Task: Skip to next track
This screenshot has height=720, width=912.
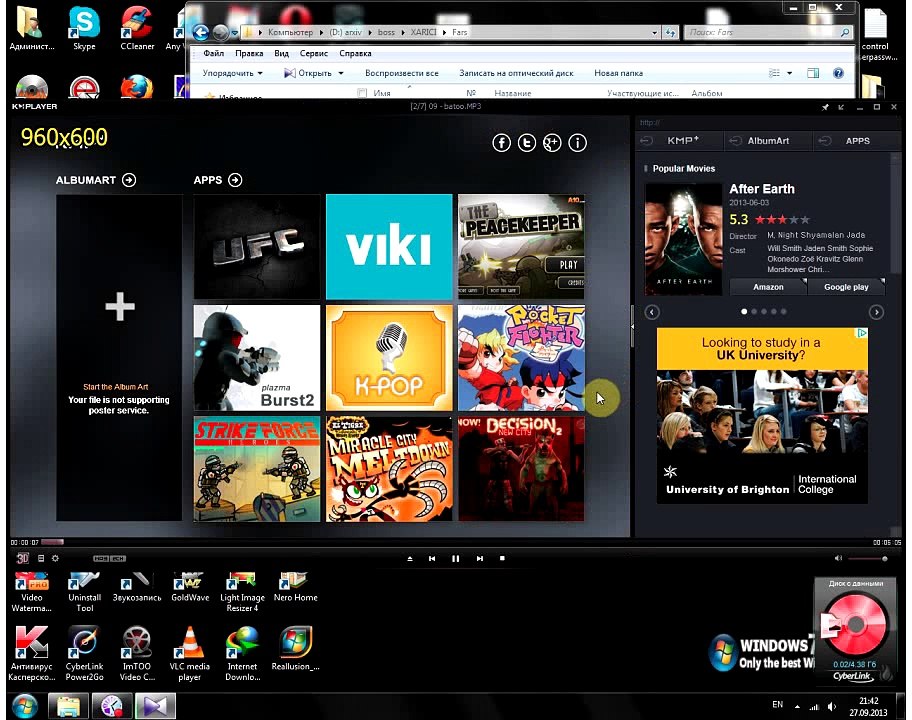Action: [479, 558]
